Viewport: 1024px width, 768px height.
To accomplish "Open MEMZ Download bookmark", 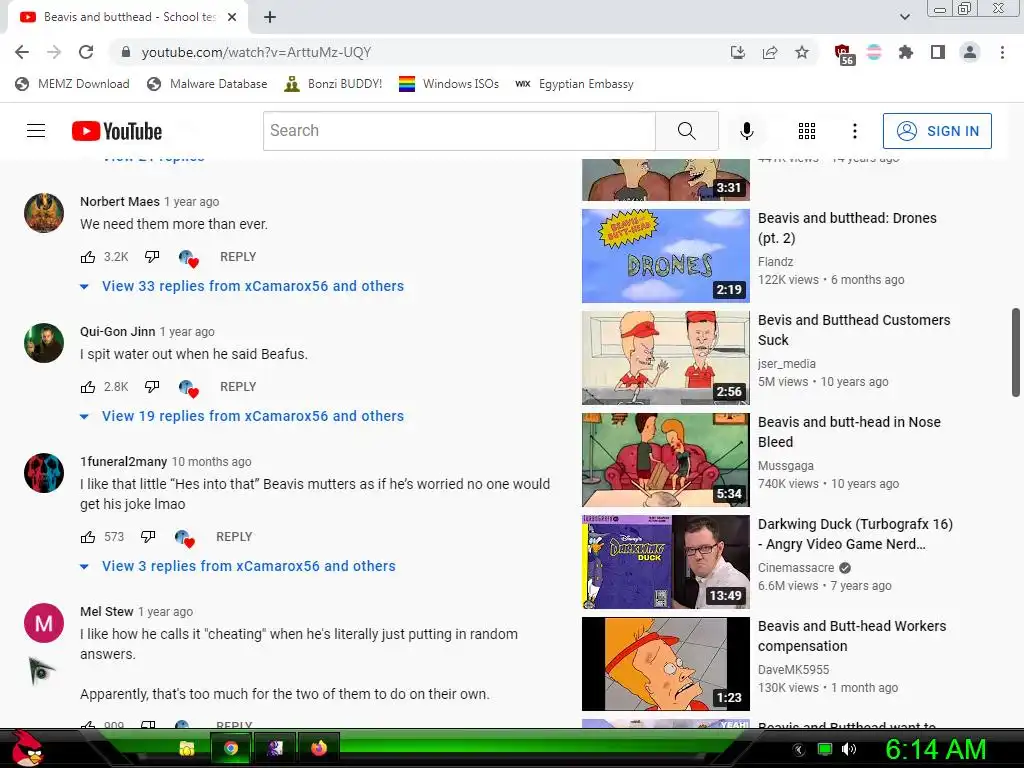I will tap(72, 84).
